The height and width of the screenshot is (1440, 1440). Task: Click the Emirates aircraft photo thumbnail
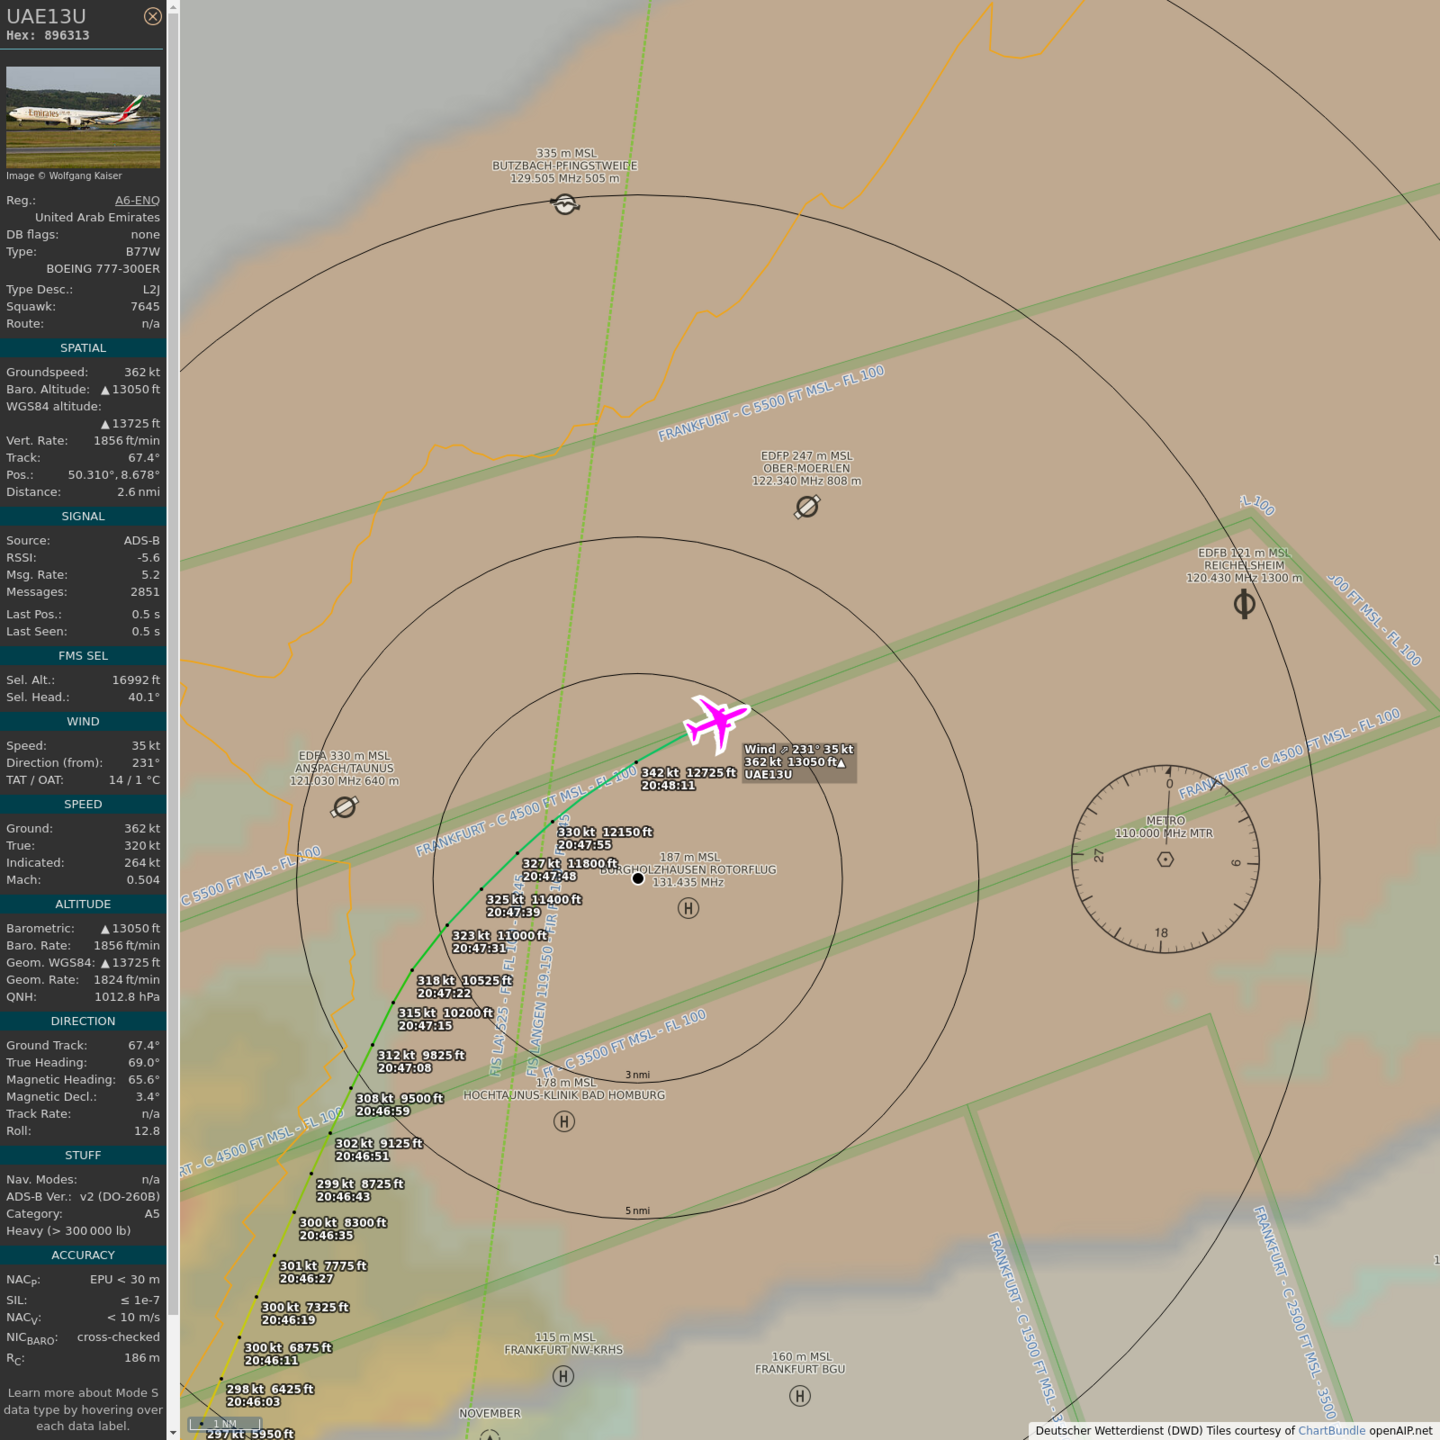pos(83,117)
